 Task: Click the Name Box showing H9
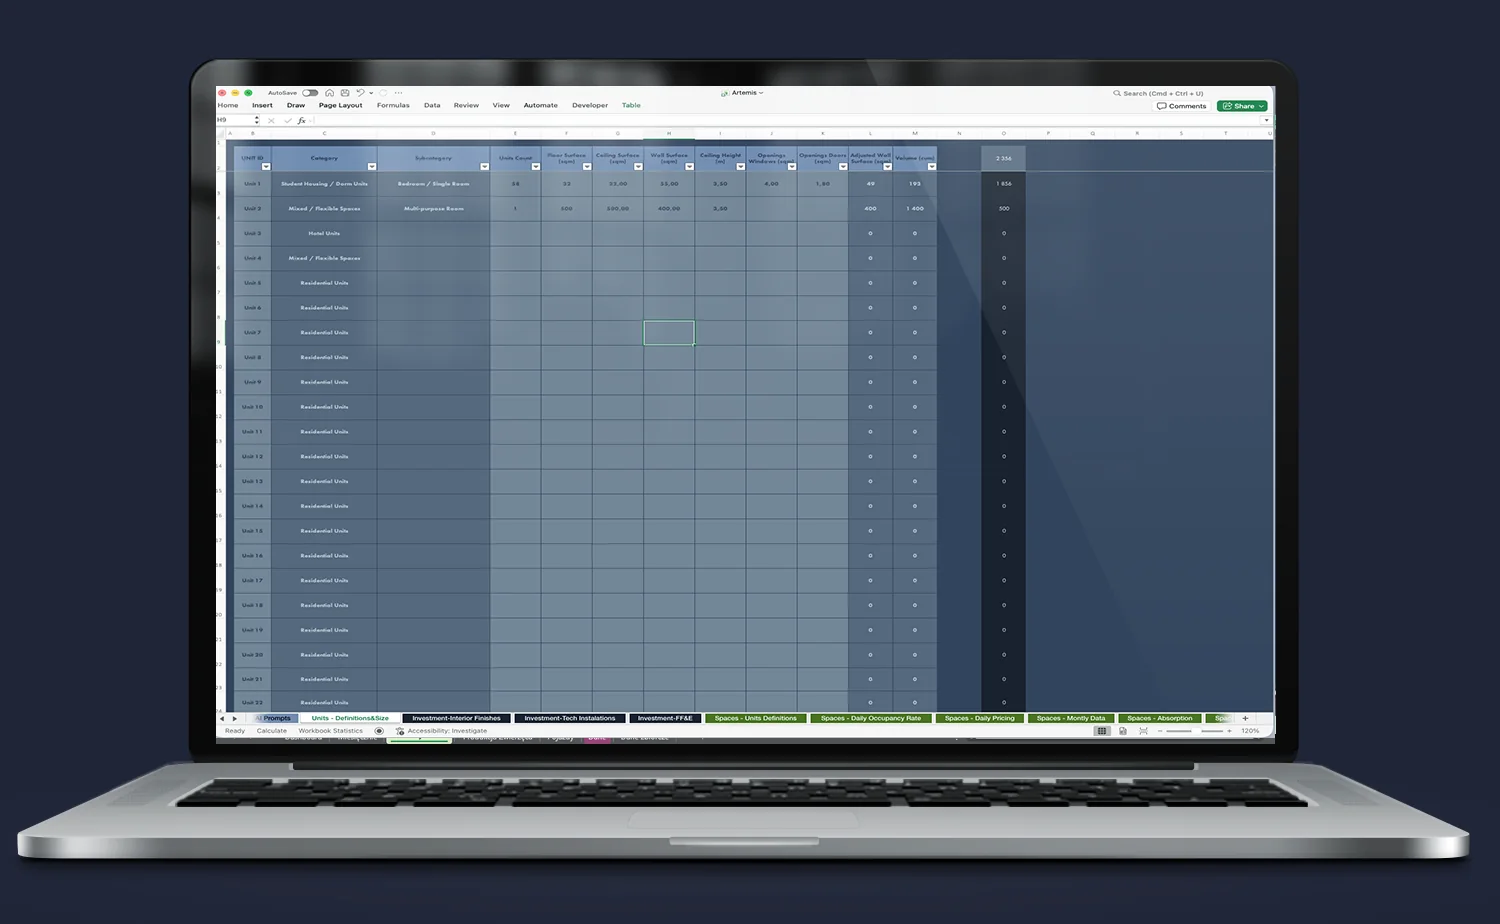tap(235, 120)
